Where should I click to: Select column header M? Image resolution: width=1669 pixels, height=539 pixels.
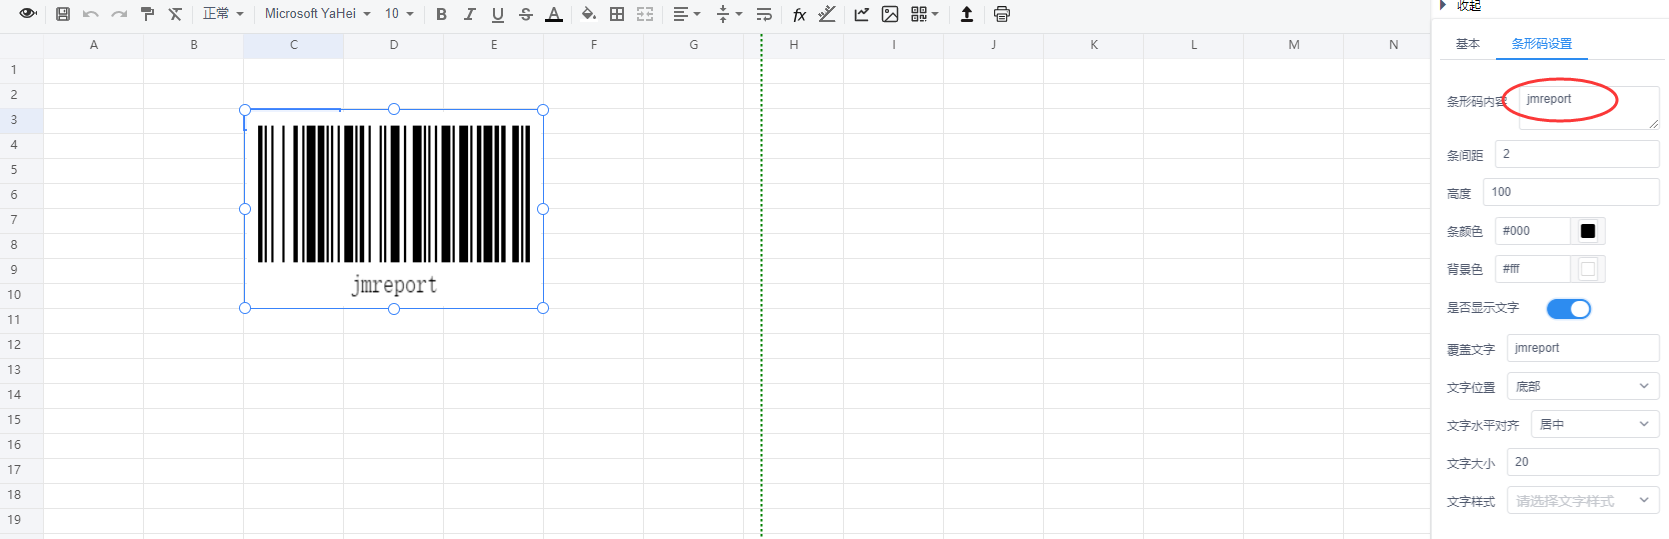[1294, 45]
